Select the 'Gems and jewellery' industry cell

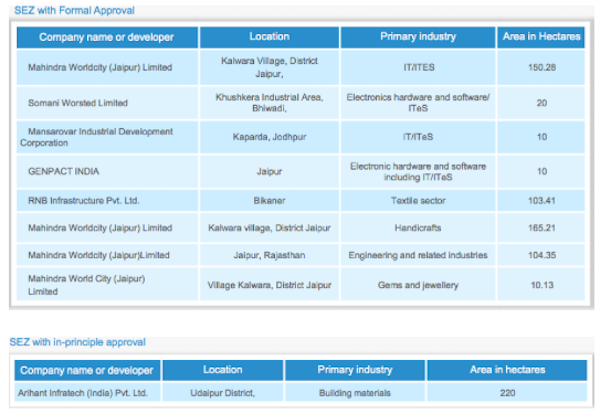tap(418, 285)
